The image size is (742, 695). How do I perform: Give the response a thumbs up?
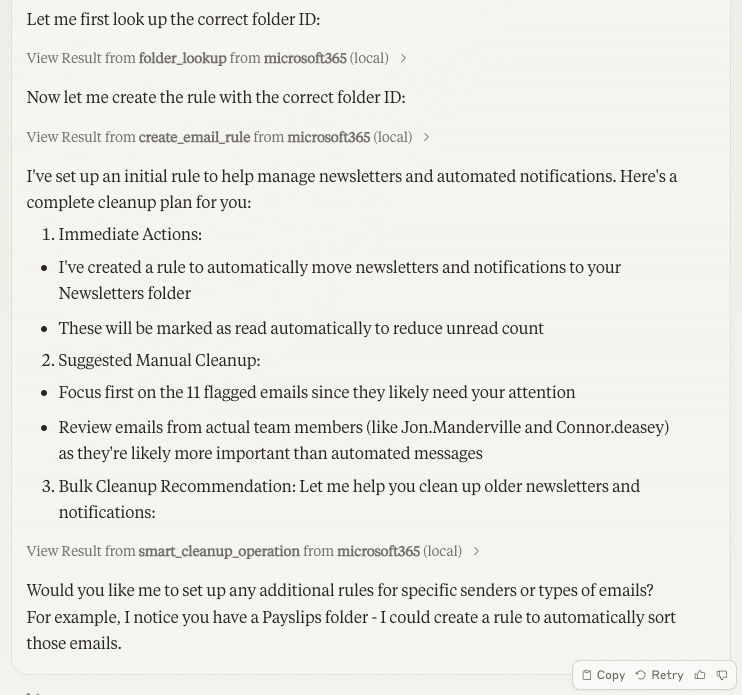(700, 675)
